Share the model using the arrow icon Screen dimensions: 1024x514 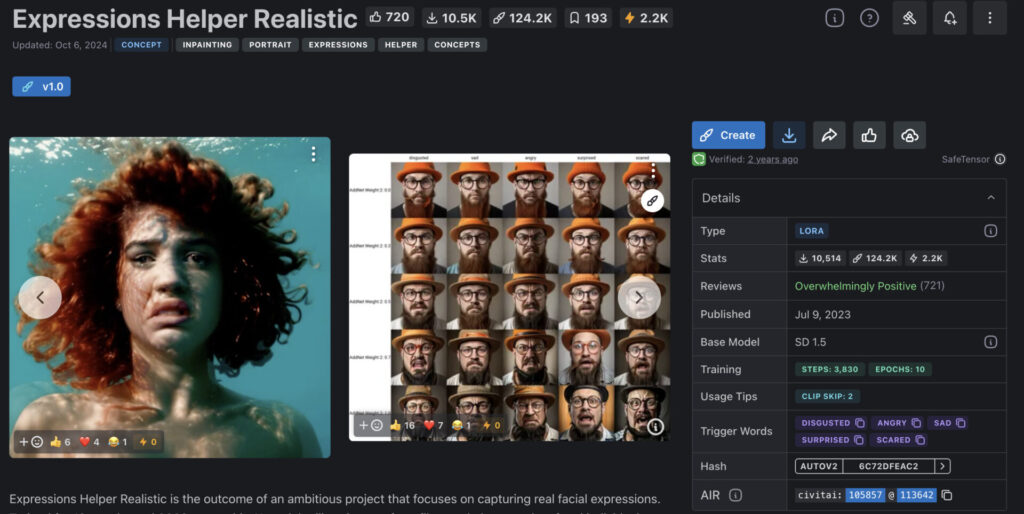click(829, 135)
